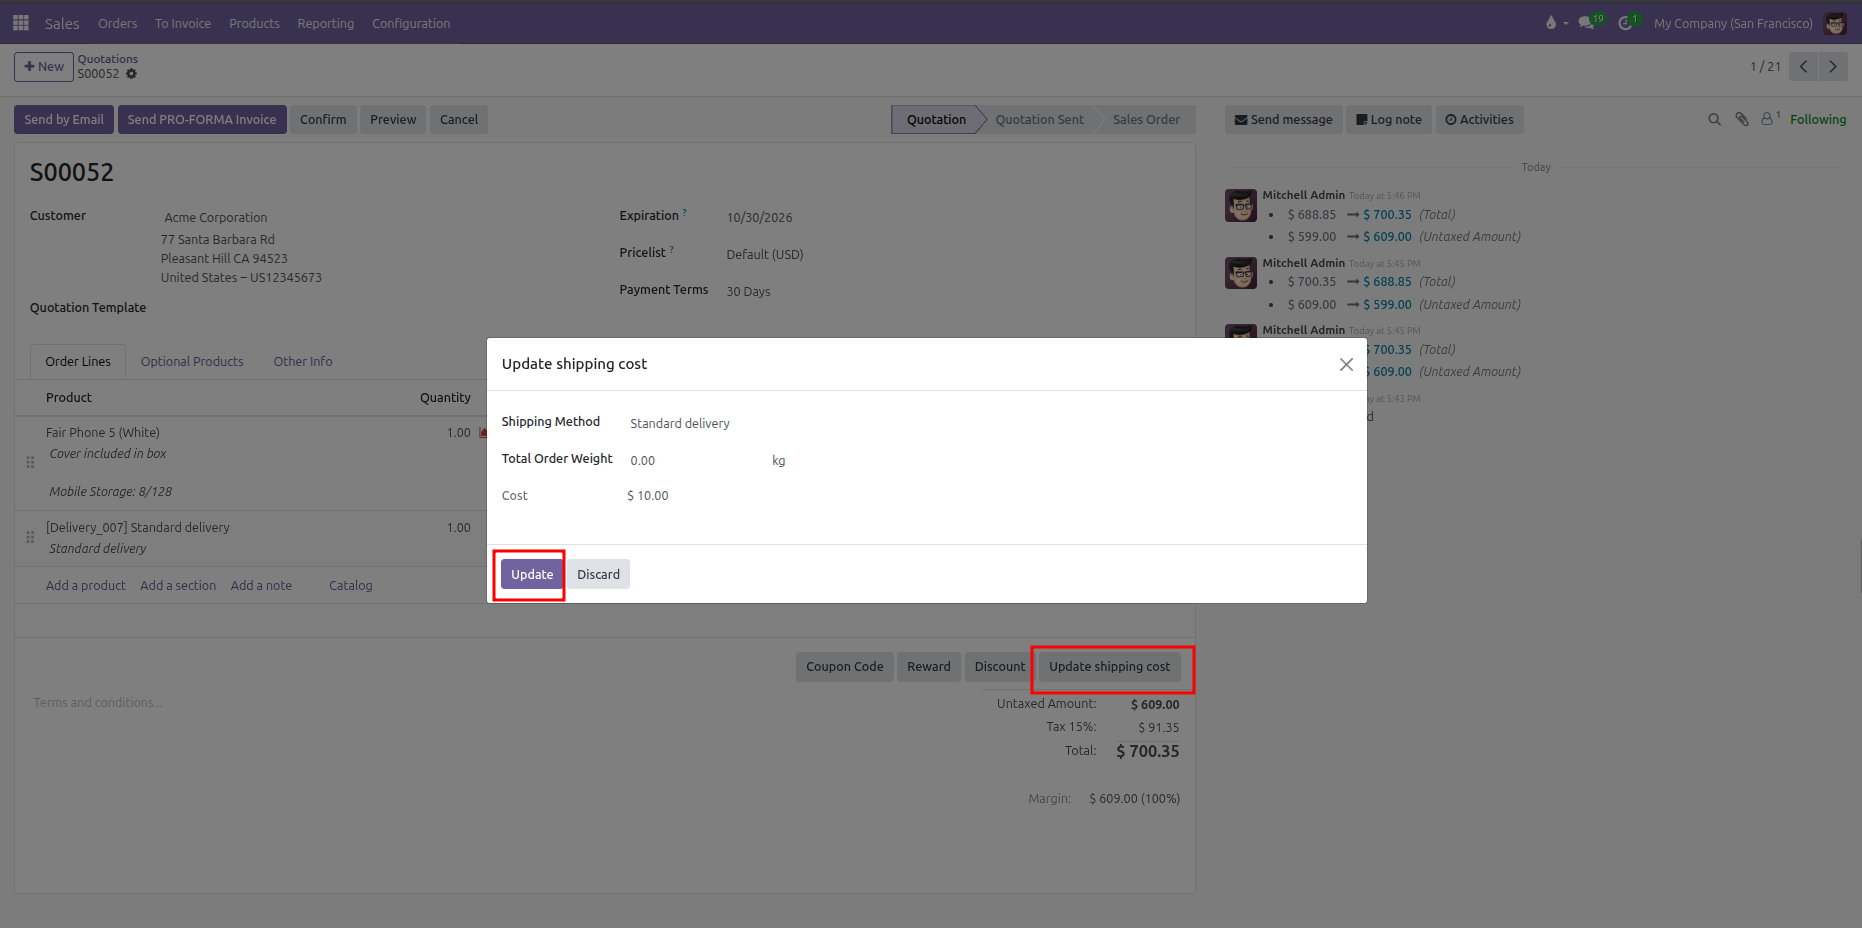Screen dimensions: 1862x928
Task: Open the To Invoice menu
Action: pos(183,23)
